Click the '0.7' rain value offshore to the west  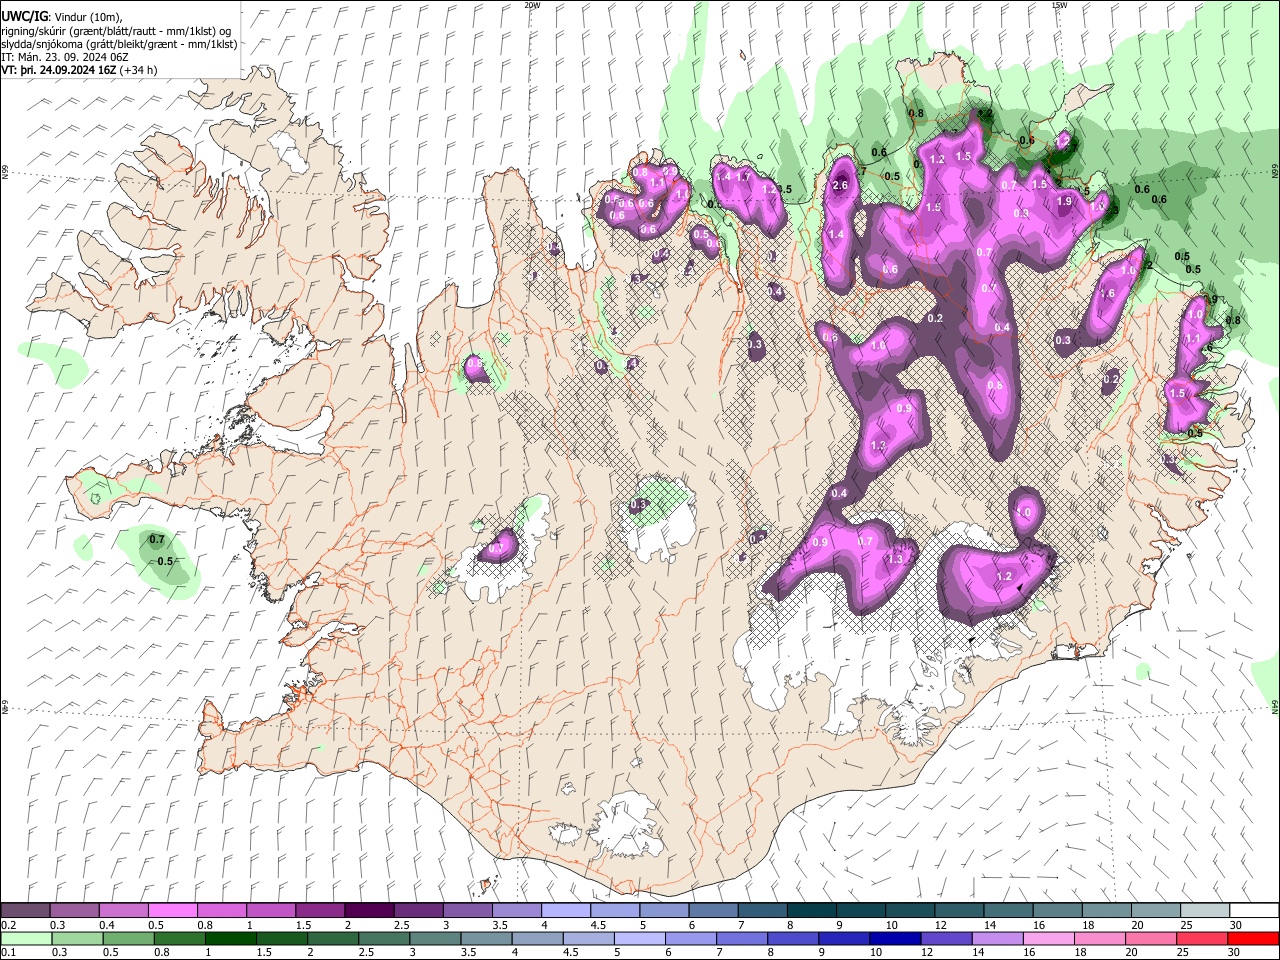[156, 540]
